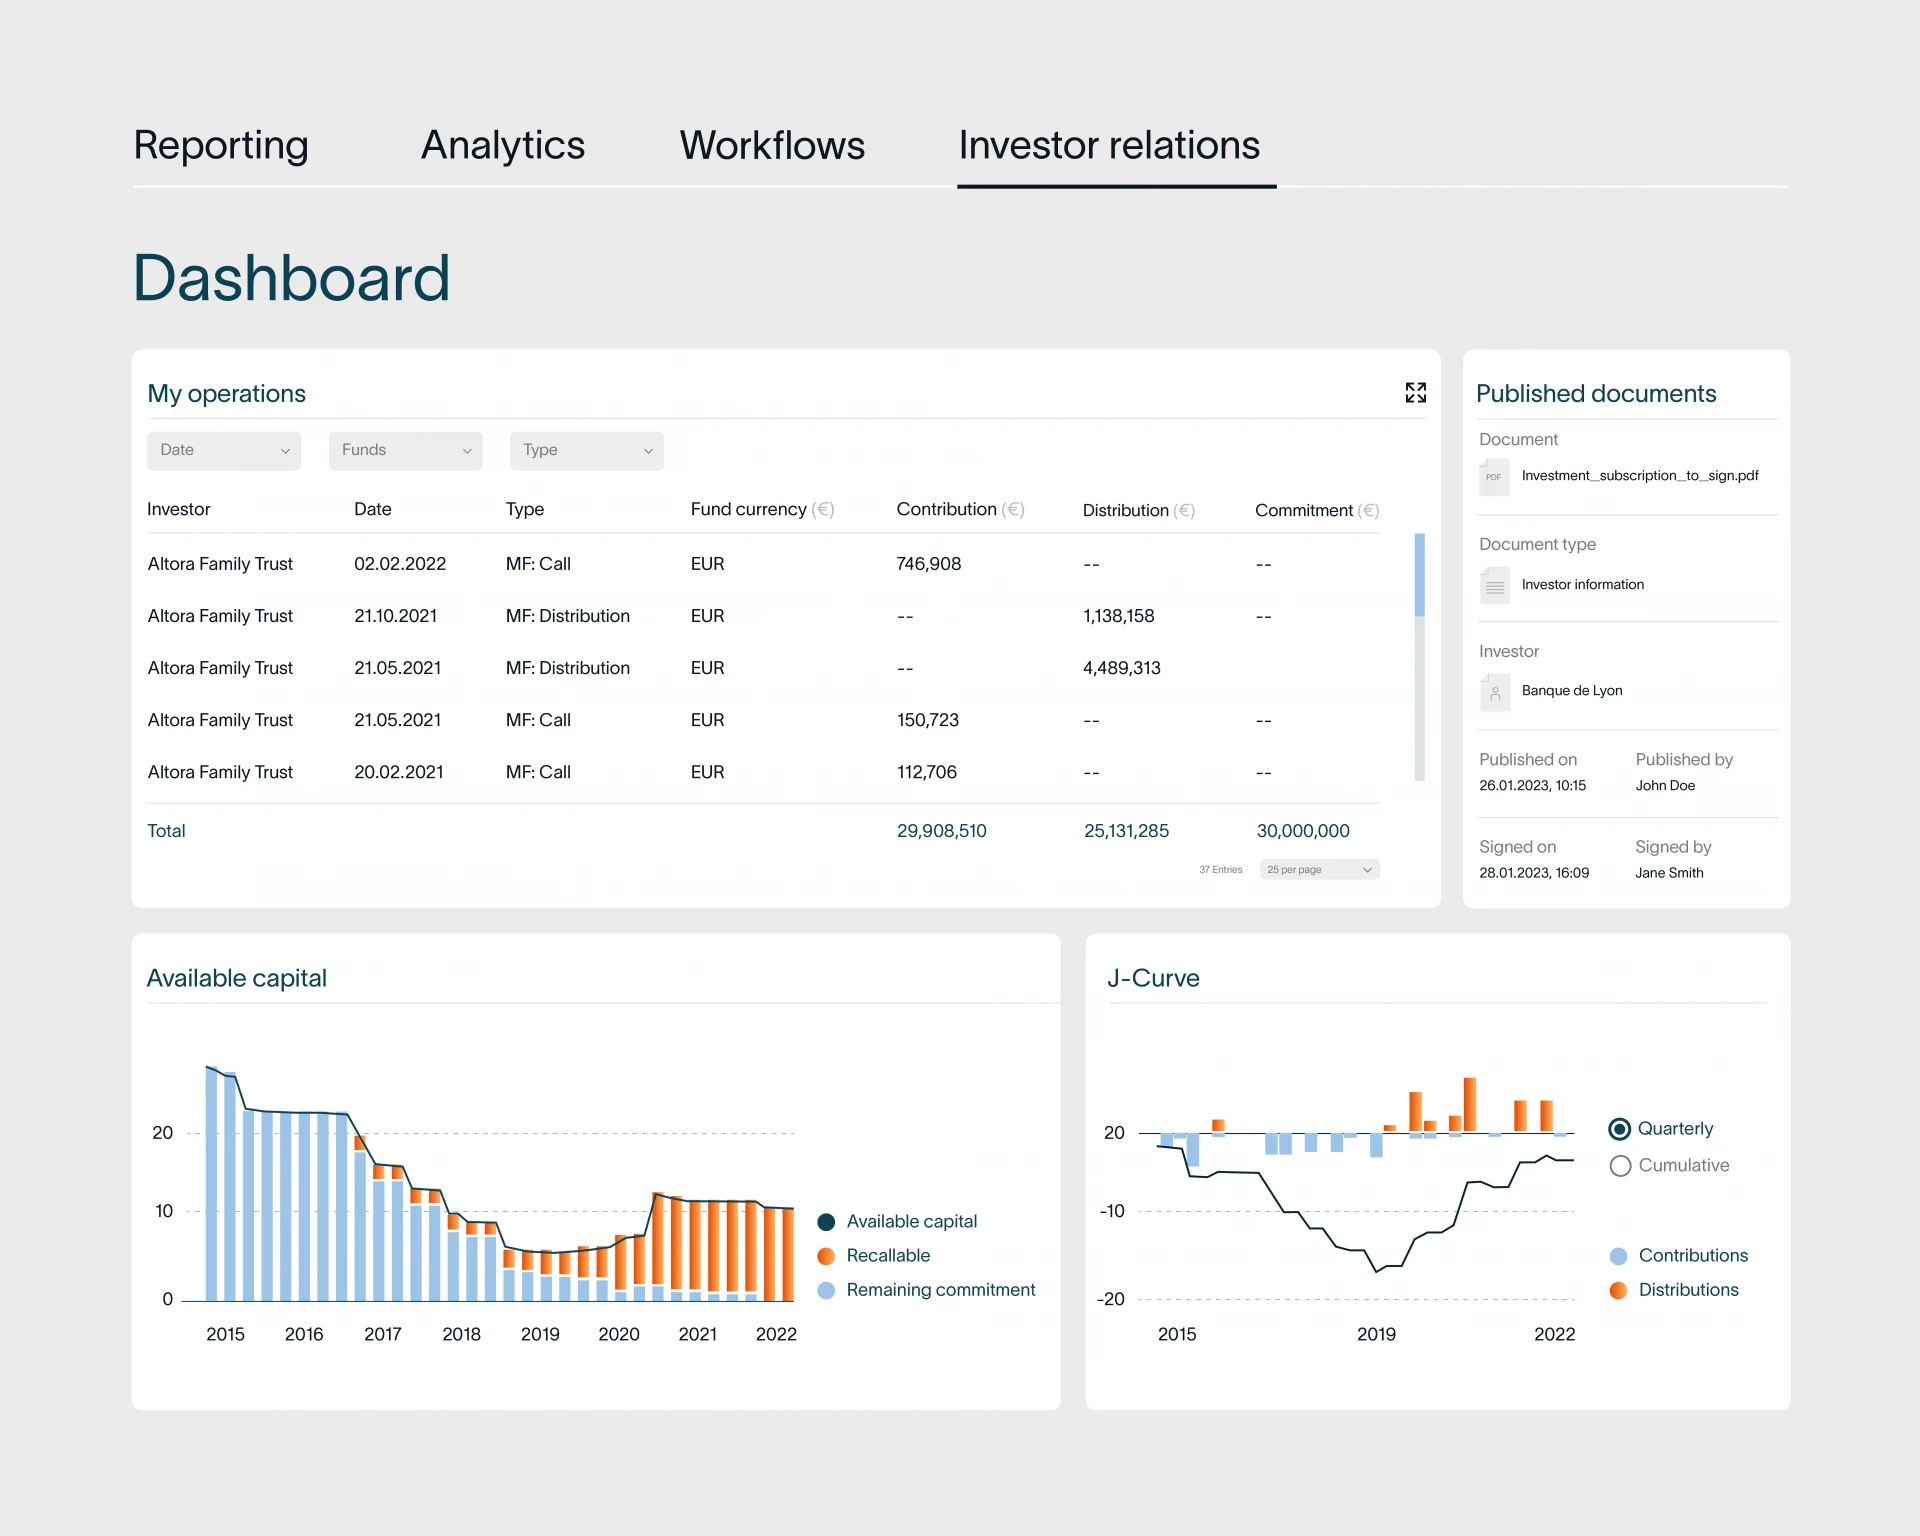Click the Recallable orange legend dot

coord(826,1256)
